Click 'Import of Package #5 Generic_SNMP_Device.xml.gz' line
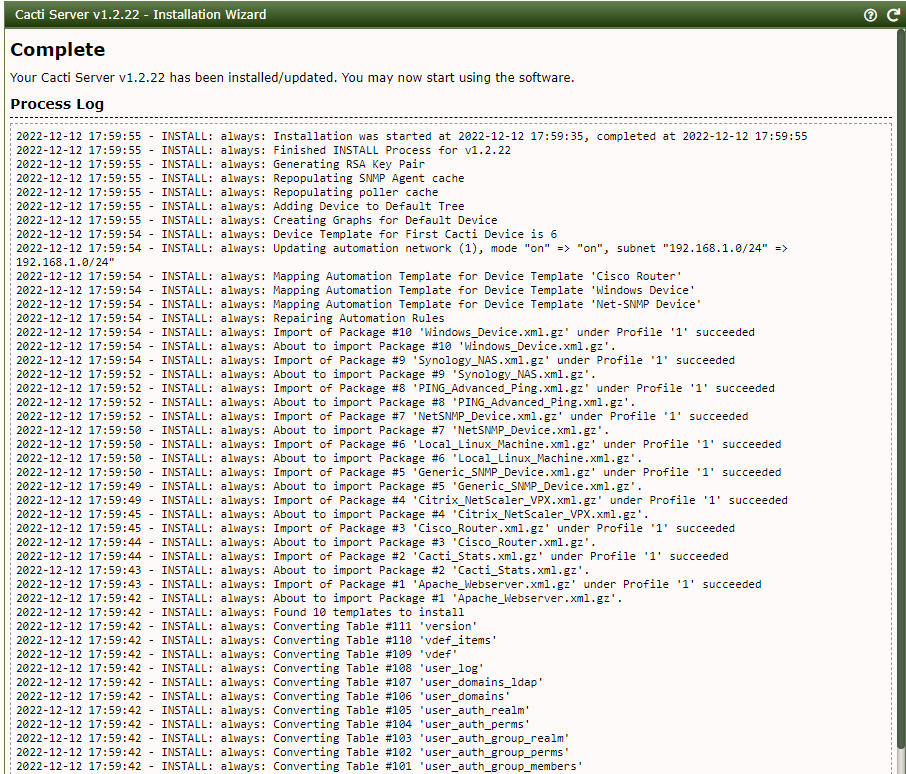Screen dimensions: 906x774 coord(399,472)
